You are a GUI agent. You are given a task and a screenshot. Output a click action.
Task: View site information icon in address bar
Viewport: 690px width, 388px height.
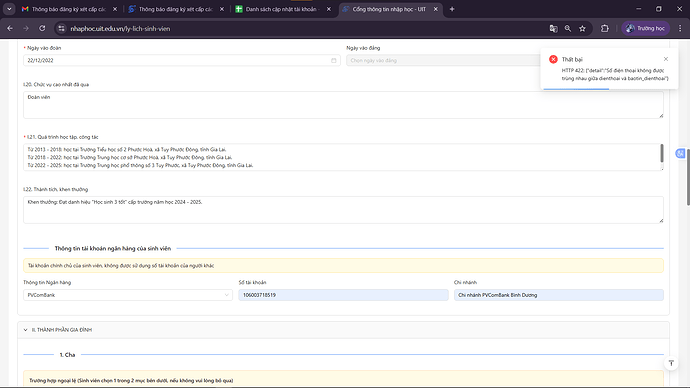click(62, 28)
